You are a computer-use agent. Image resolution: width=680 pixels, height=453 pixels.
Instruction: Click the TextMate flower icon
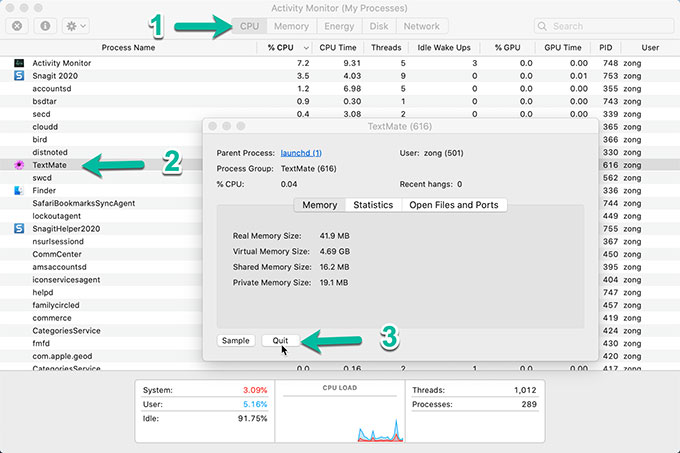19,164
